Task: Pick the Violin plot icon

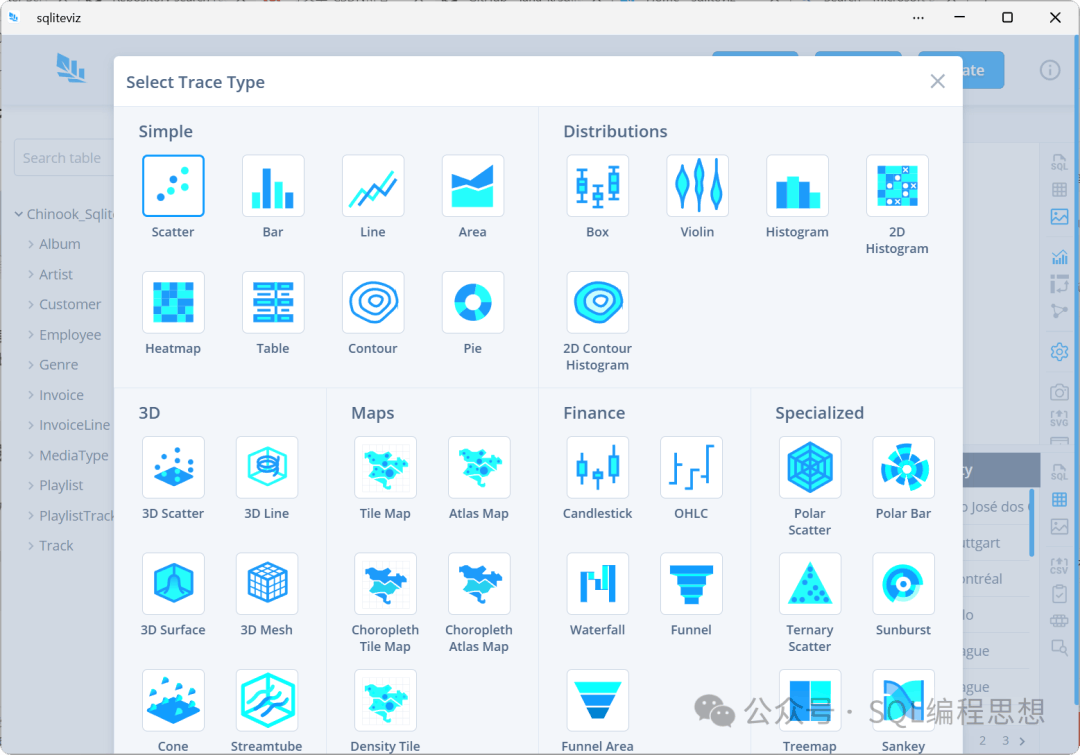Action: 697,186
